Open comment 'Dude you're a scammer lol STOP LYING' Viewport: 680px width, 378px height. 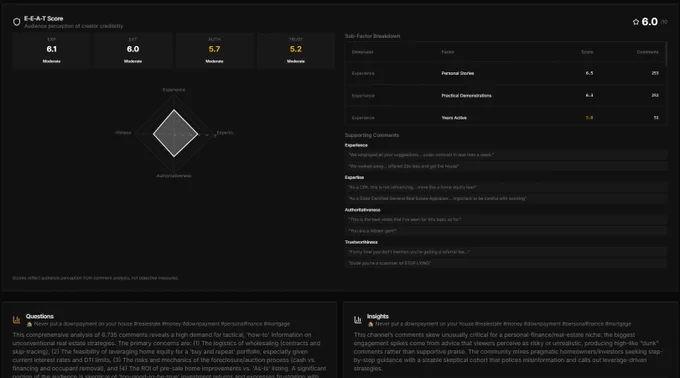(x=506, y=263)
